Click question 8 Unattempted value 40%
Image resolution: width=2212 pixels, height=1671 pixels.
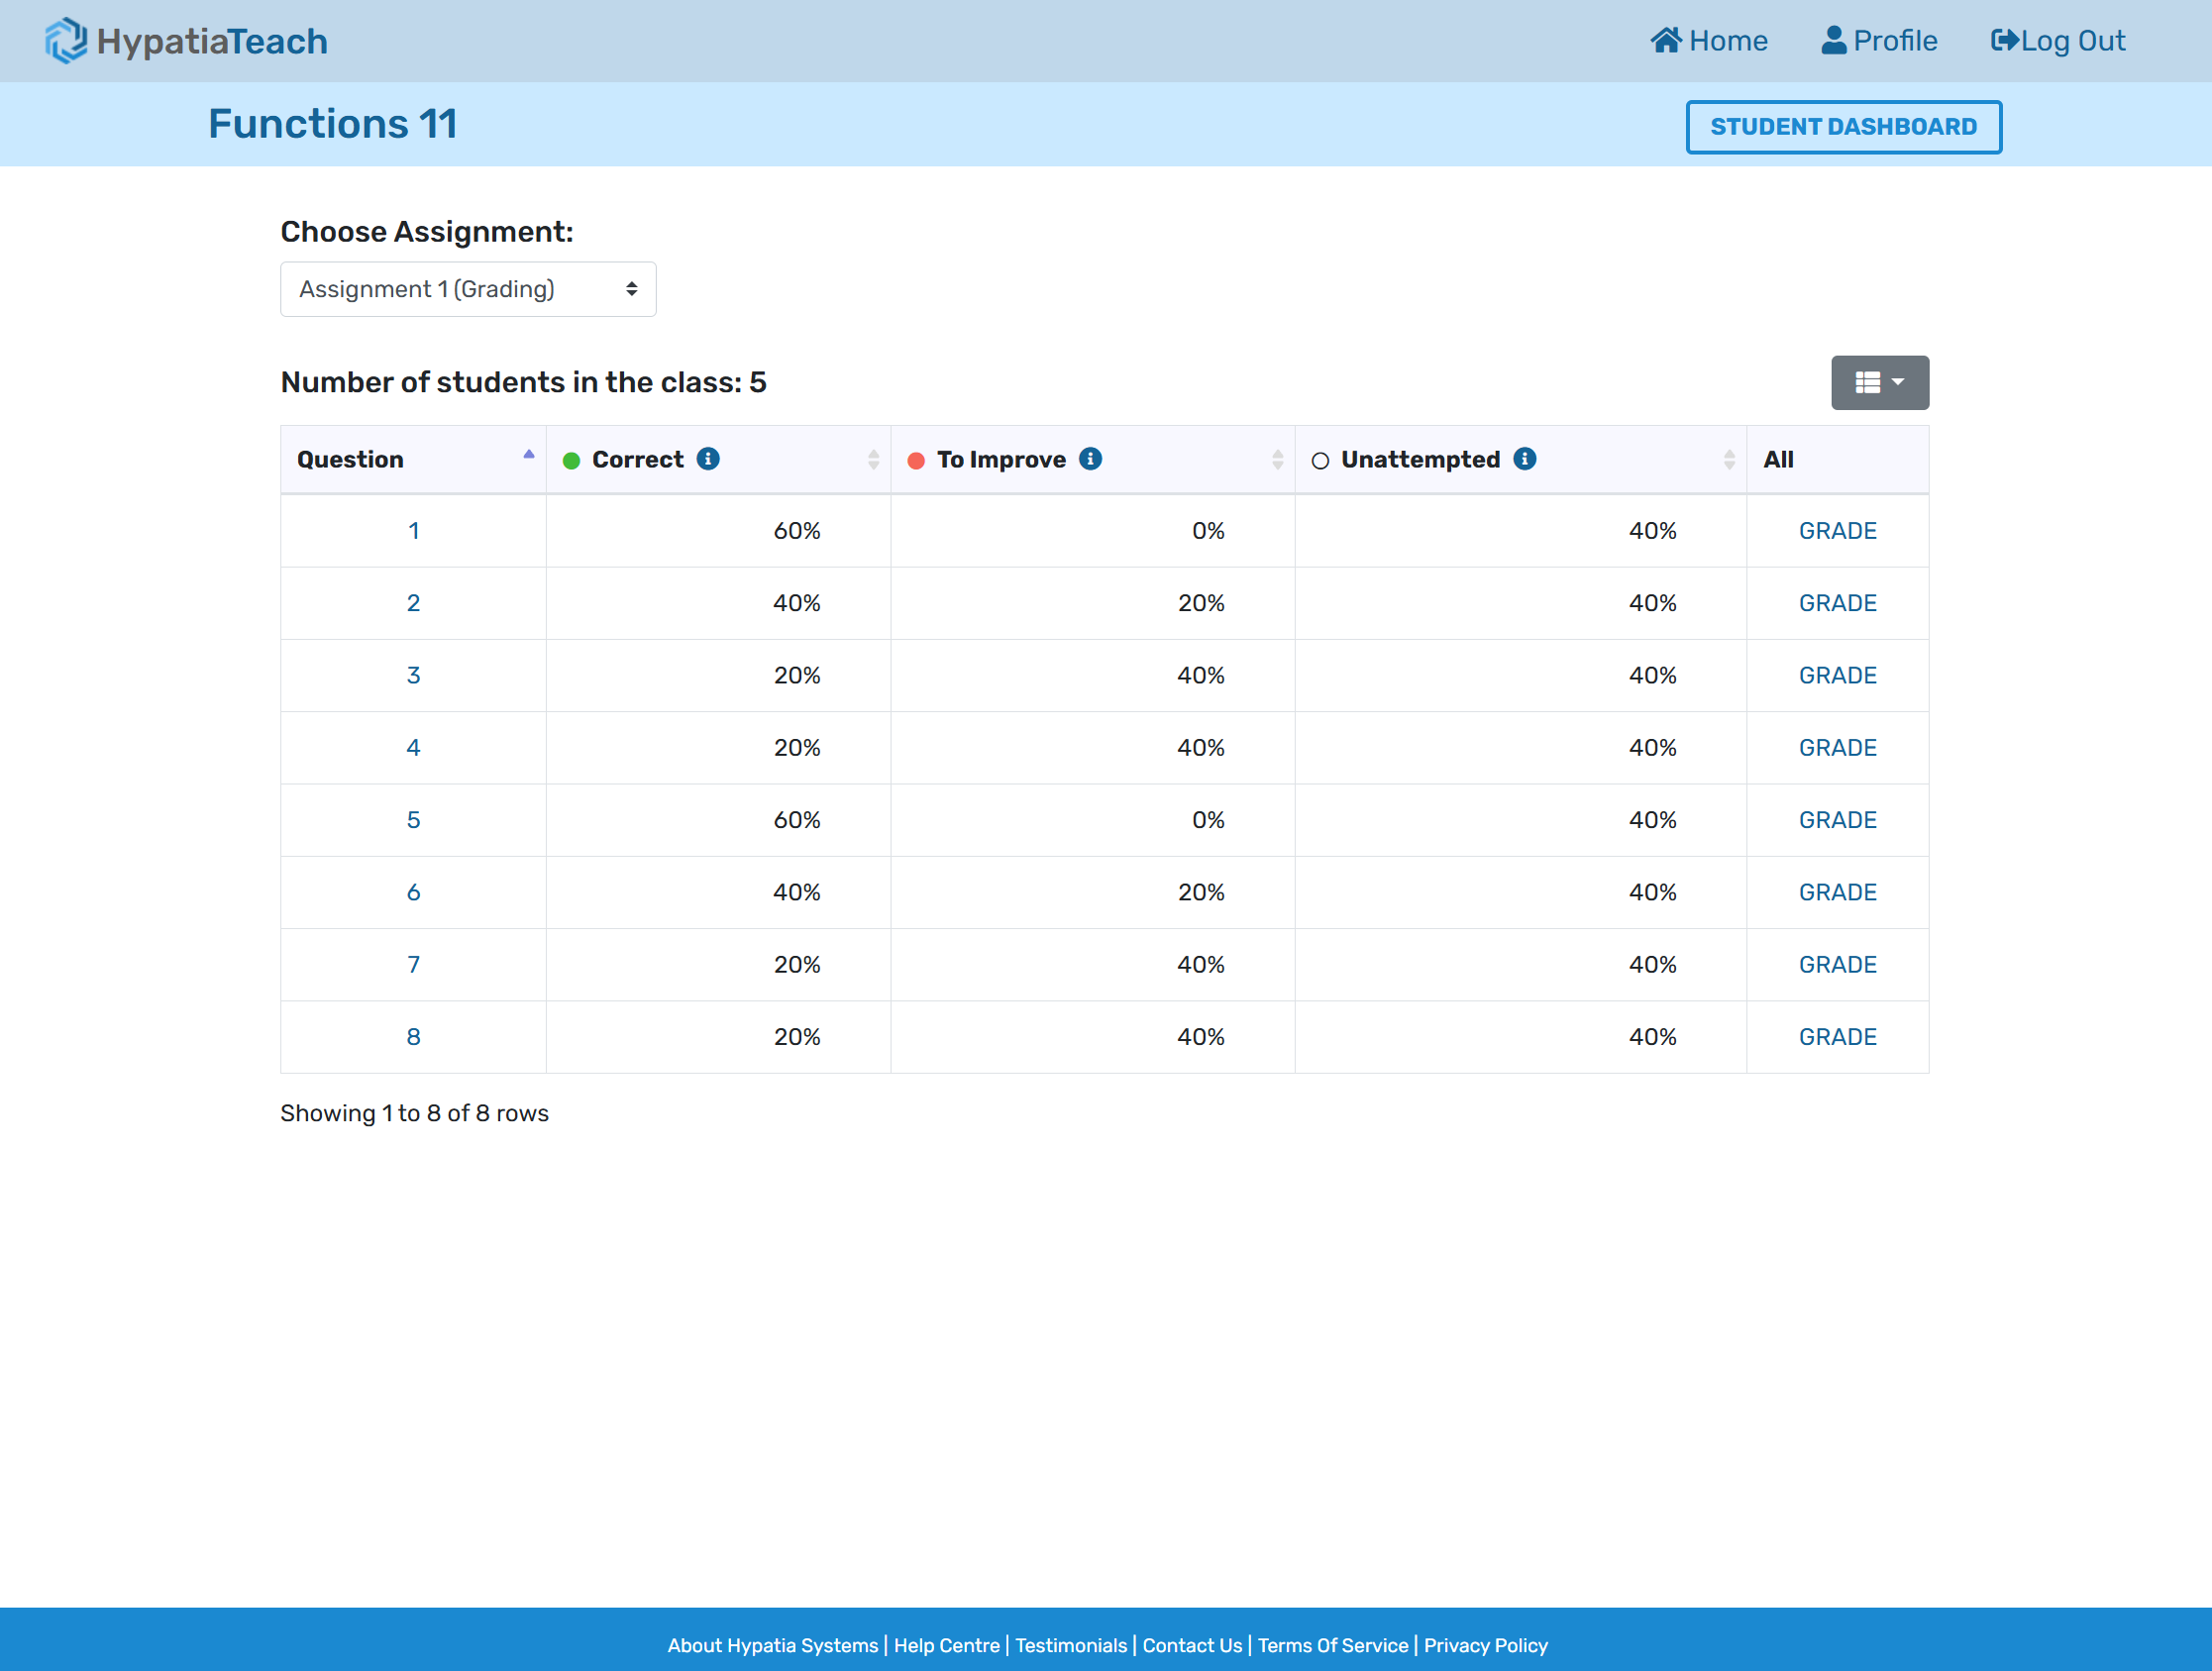point(1652,1037)
